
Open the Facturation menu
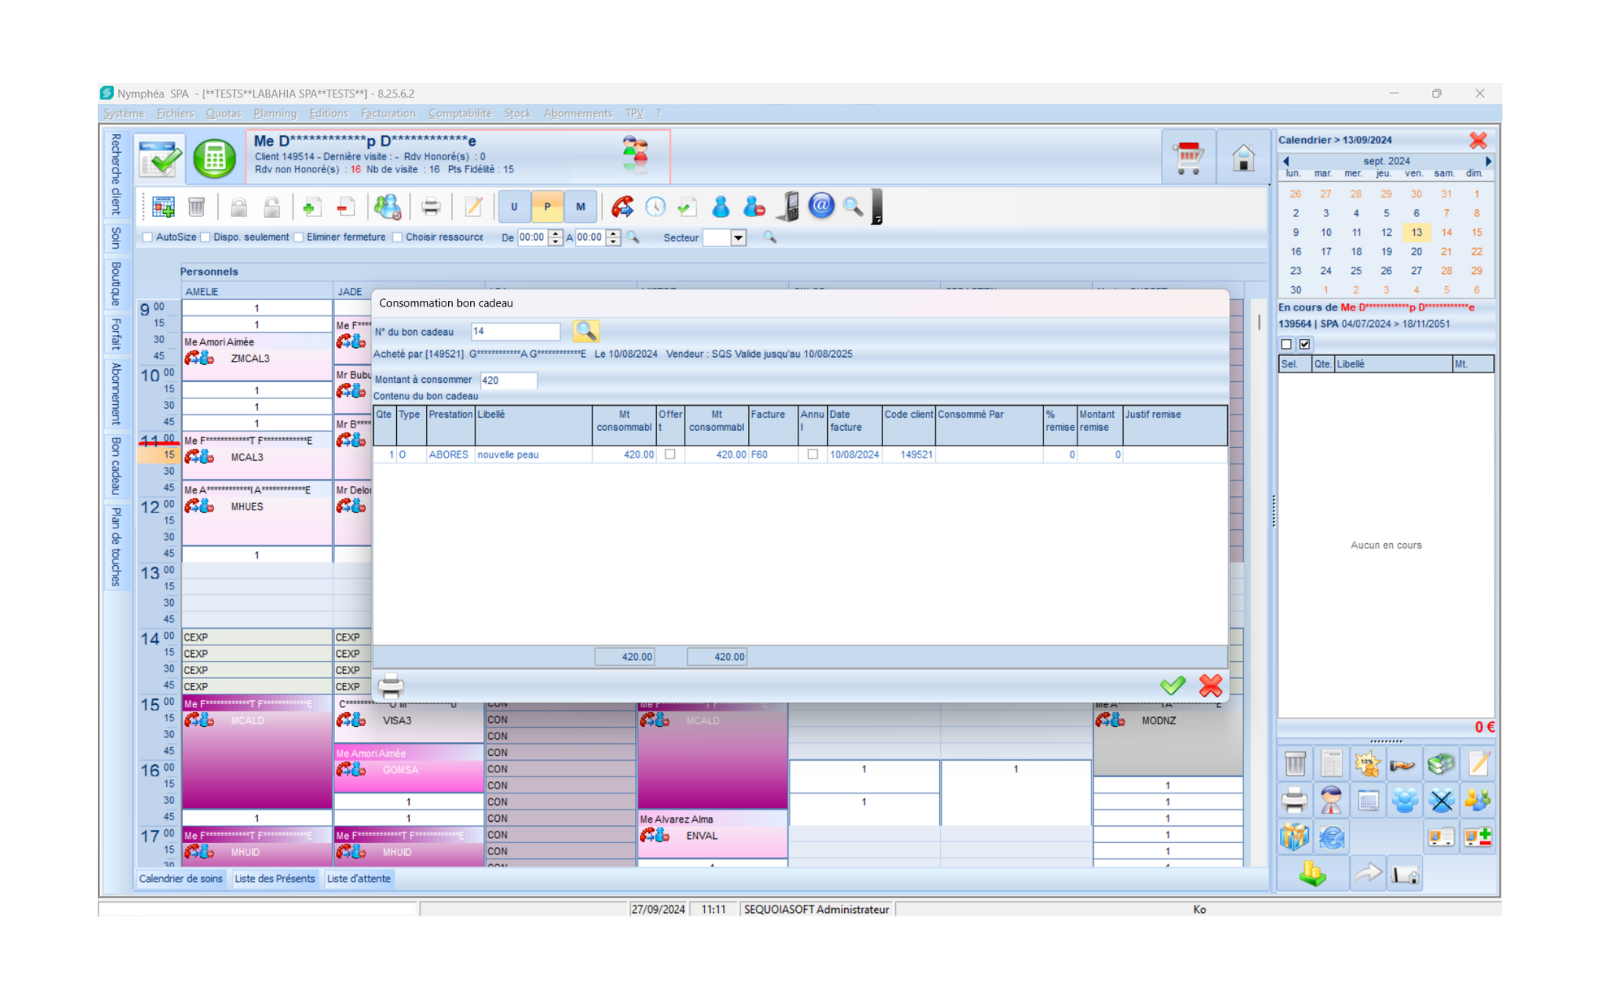(x=388, y=113)
